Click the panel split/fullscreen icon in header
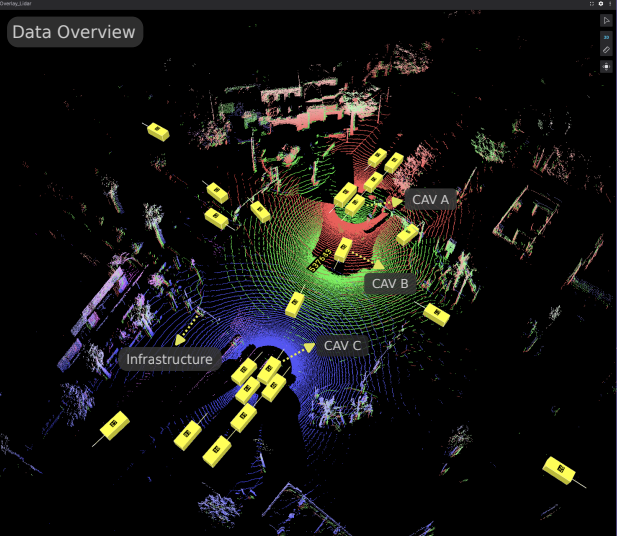This screenshot has width=617, height=536. click(591, 4)
